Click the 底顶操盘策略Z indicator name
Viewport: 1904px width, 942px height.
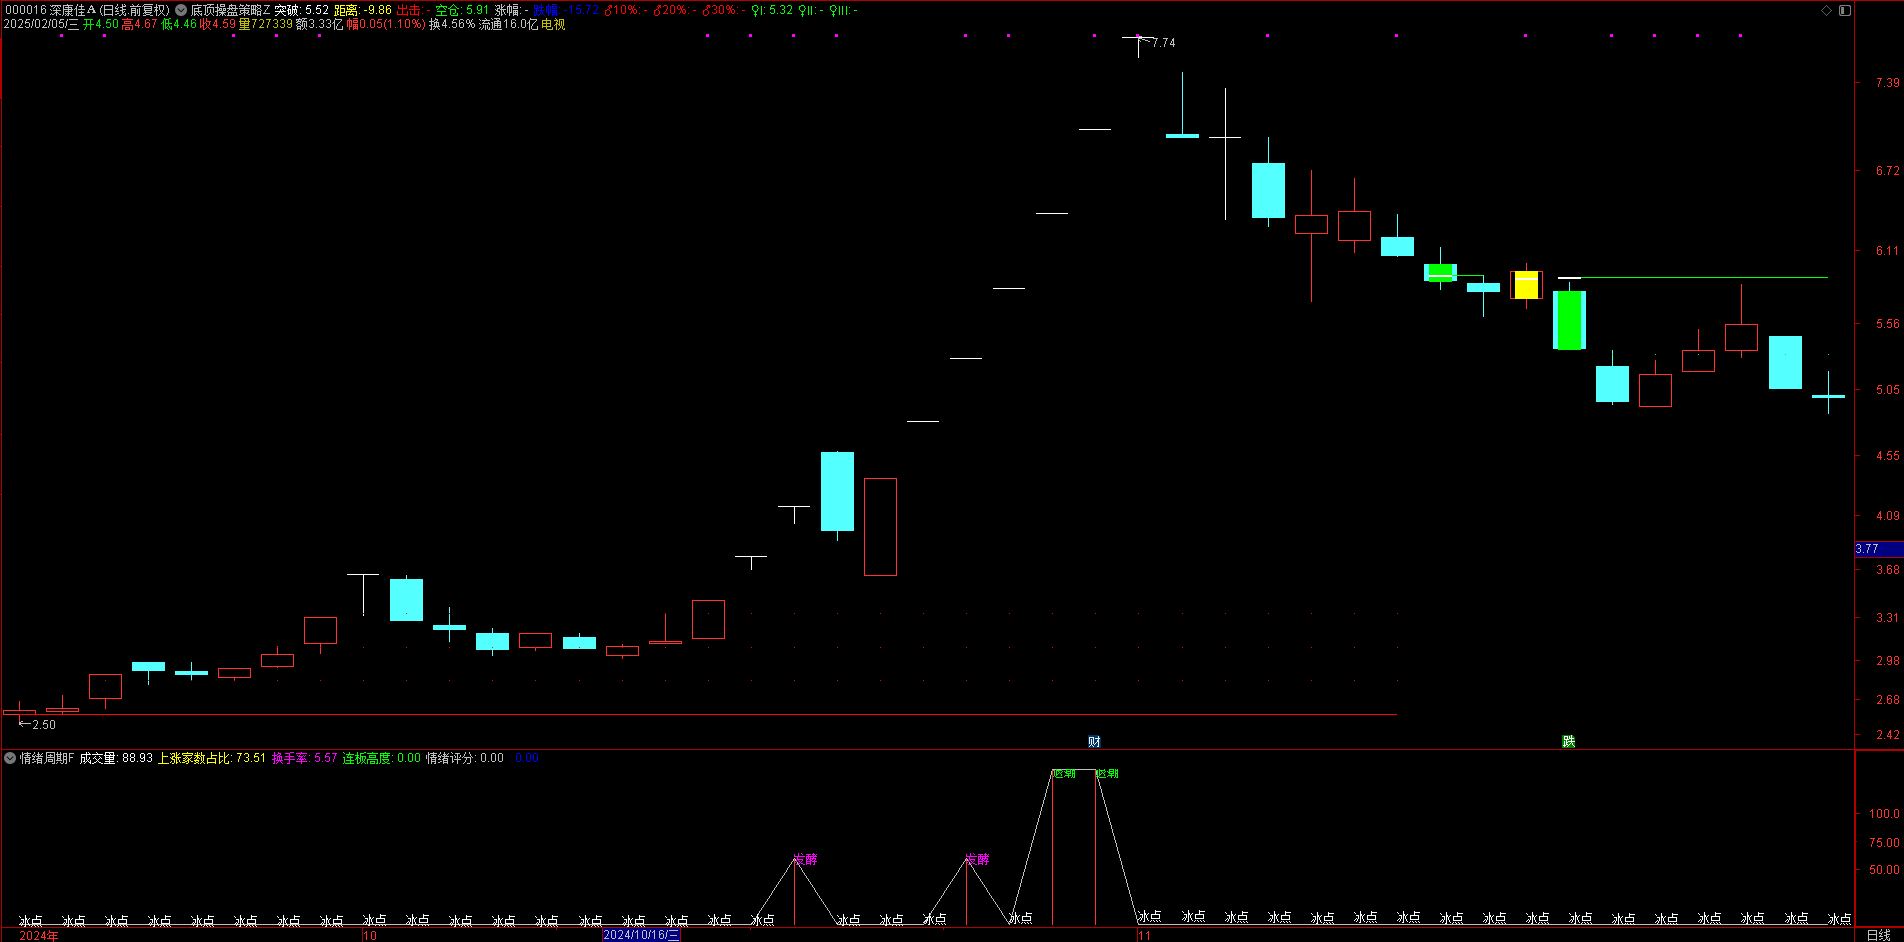[x=231, y=10]
